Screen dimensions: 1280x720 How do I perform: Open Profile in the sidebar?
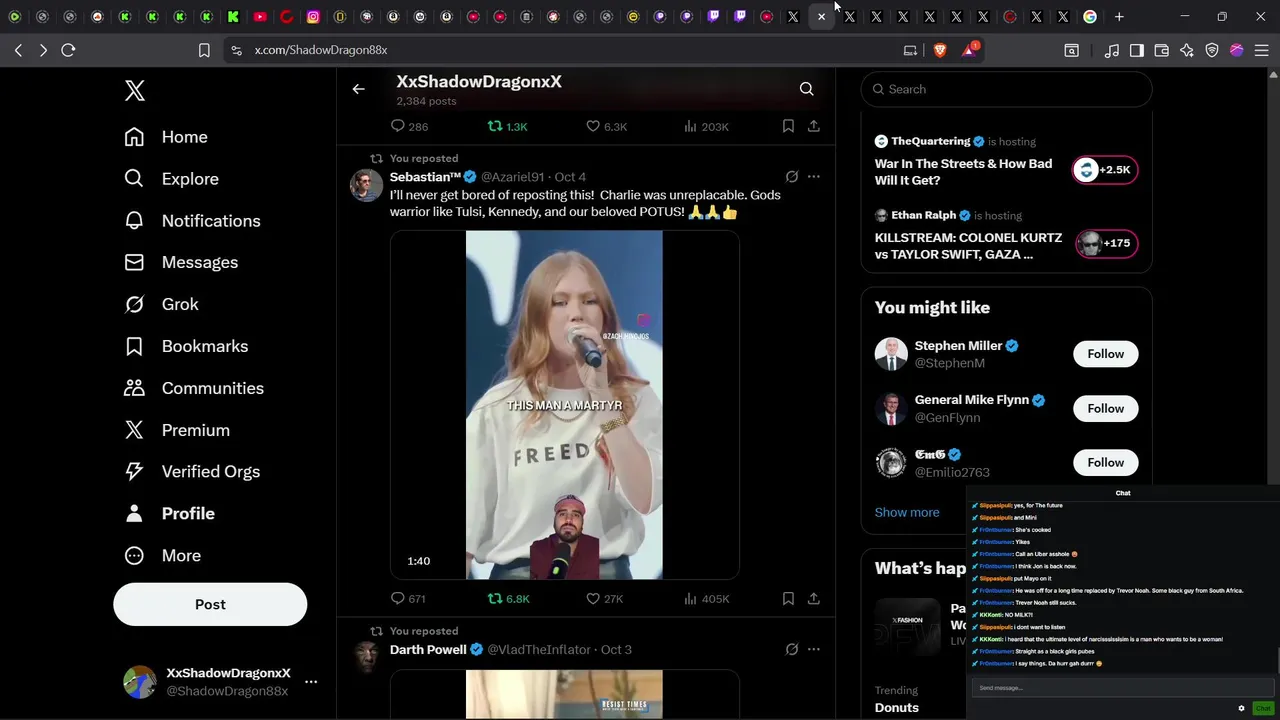tap(169, 513)
